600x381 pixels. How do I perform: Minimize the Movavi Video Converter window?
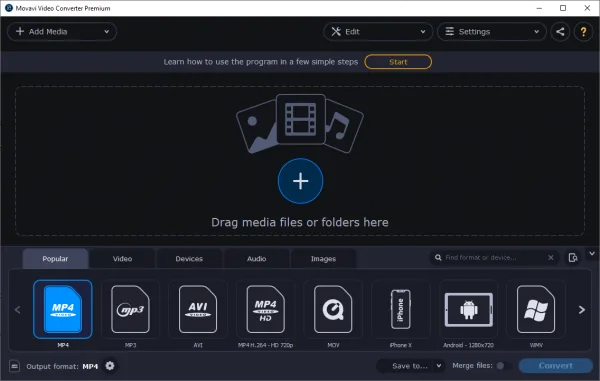point(539,8)
